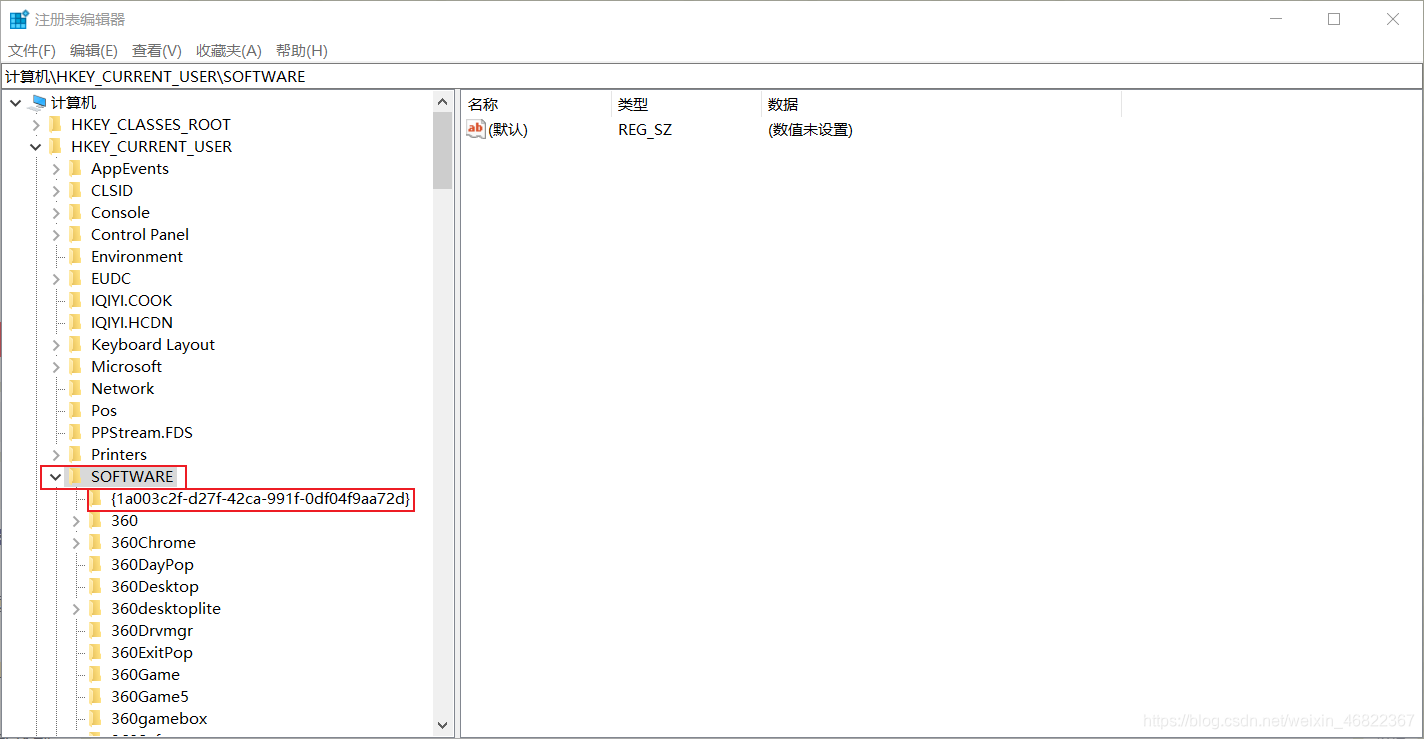Image resolution: width=1424 pixels, height=739 pixels.
Task: Click the SOFTWARE folder icon
Action: [76, 476]
